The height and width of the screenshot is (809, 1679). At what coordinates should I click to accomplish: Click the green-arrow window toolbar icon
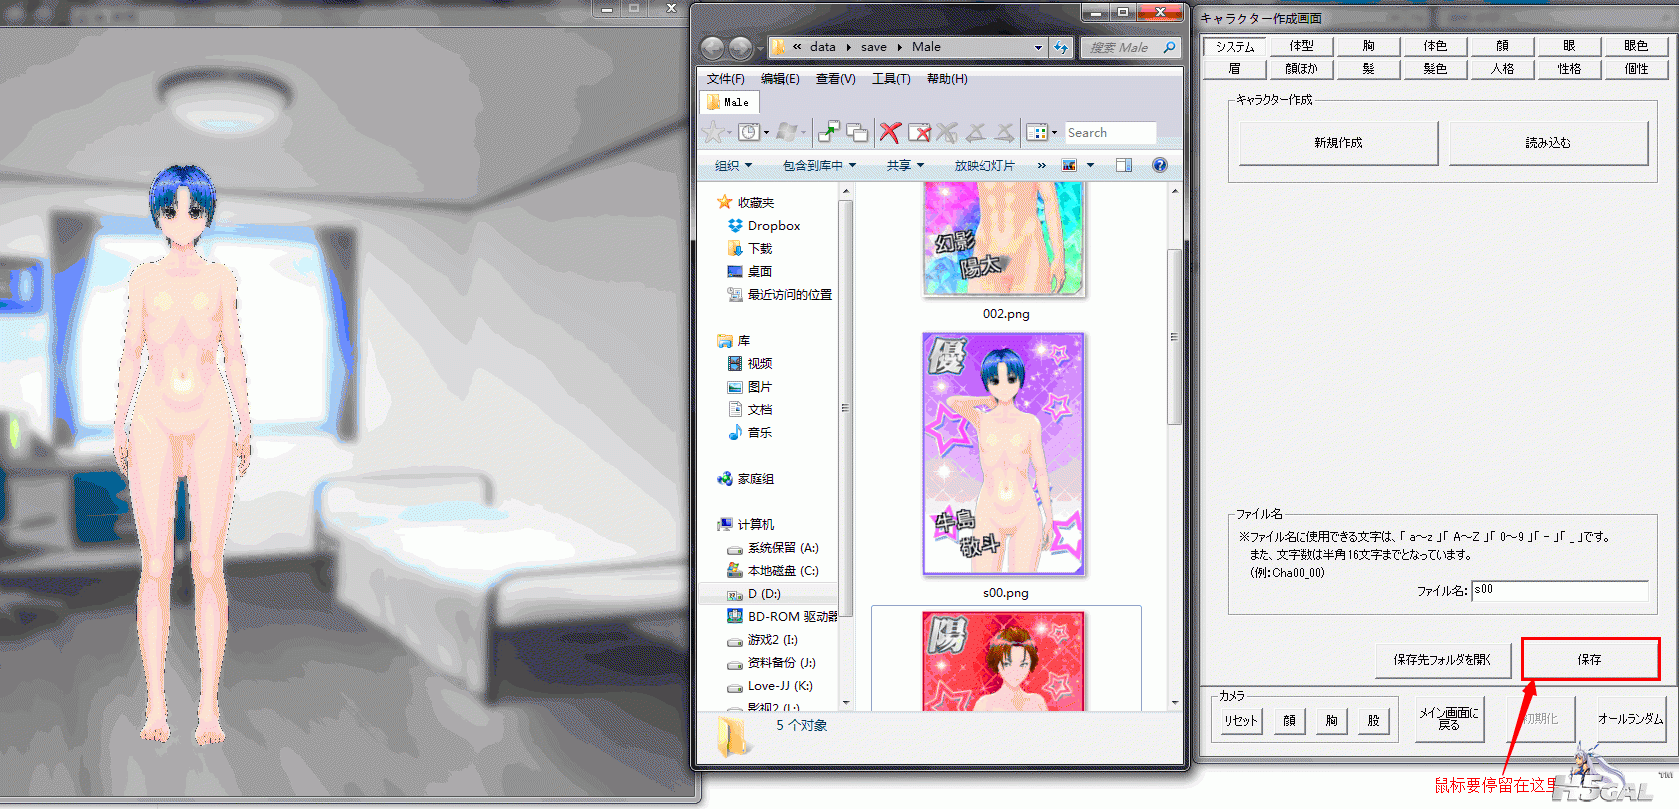[829, 132]
